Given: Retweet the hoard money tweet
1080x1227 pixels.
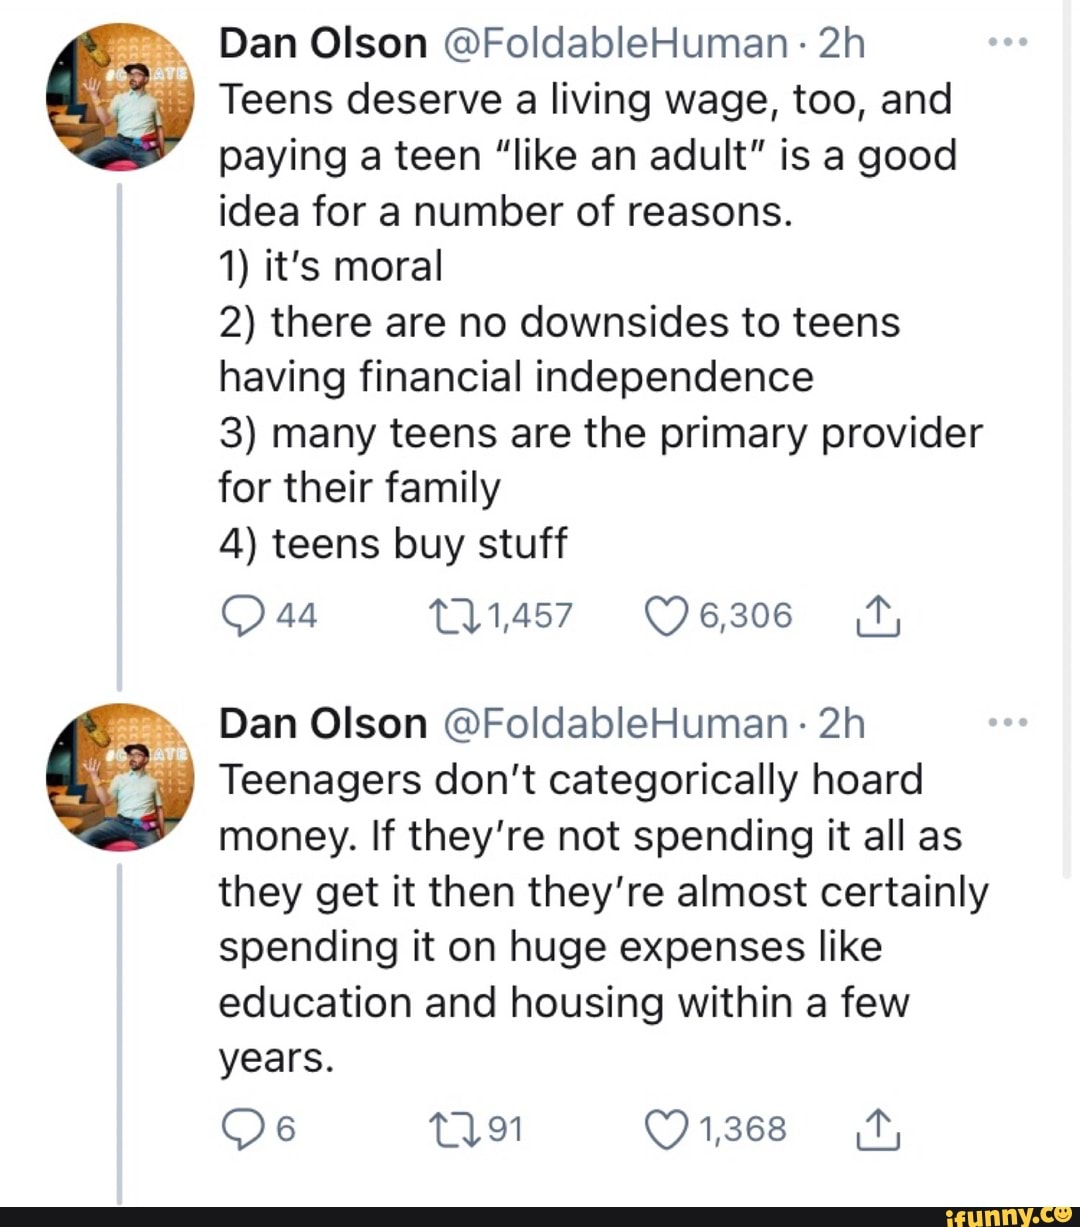Looking at the screenshot, I should pyautogui.click(x=456, y=1130).
